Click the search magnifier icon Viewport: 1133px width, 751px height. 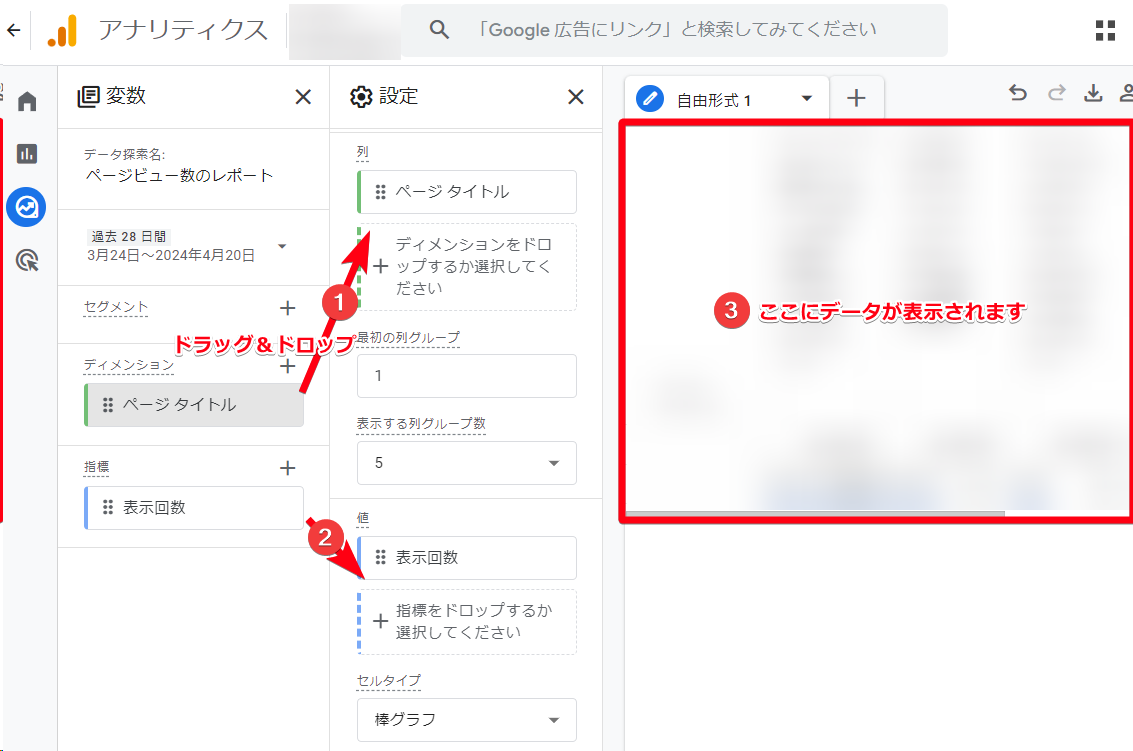[x=439, y=30]
